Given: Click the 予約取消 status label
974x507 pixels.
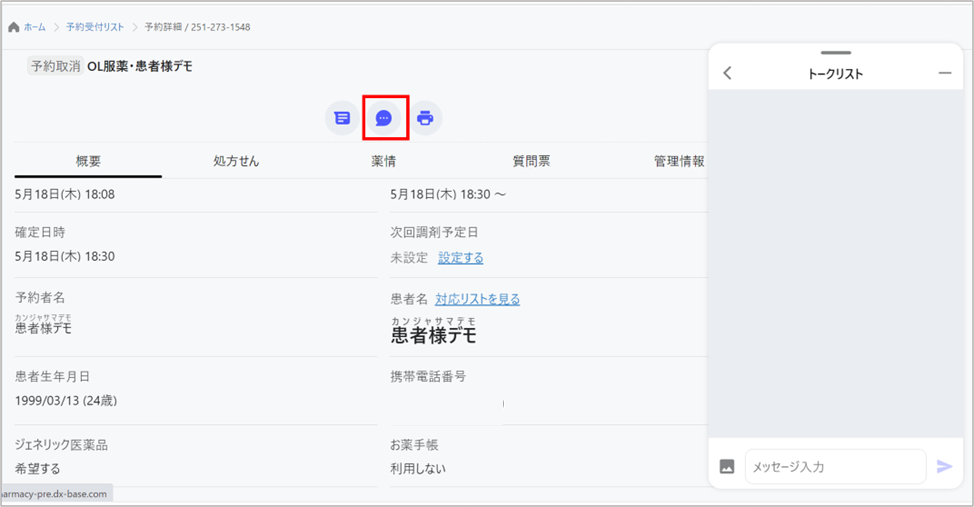Looking at the screenshot, I should coord(55,66).
